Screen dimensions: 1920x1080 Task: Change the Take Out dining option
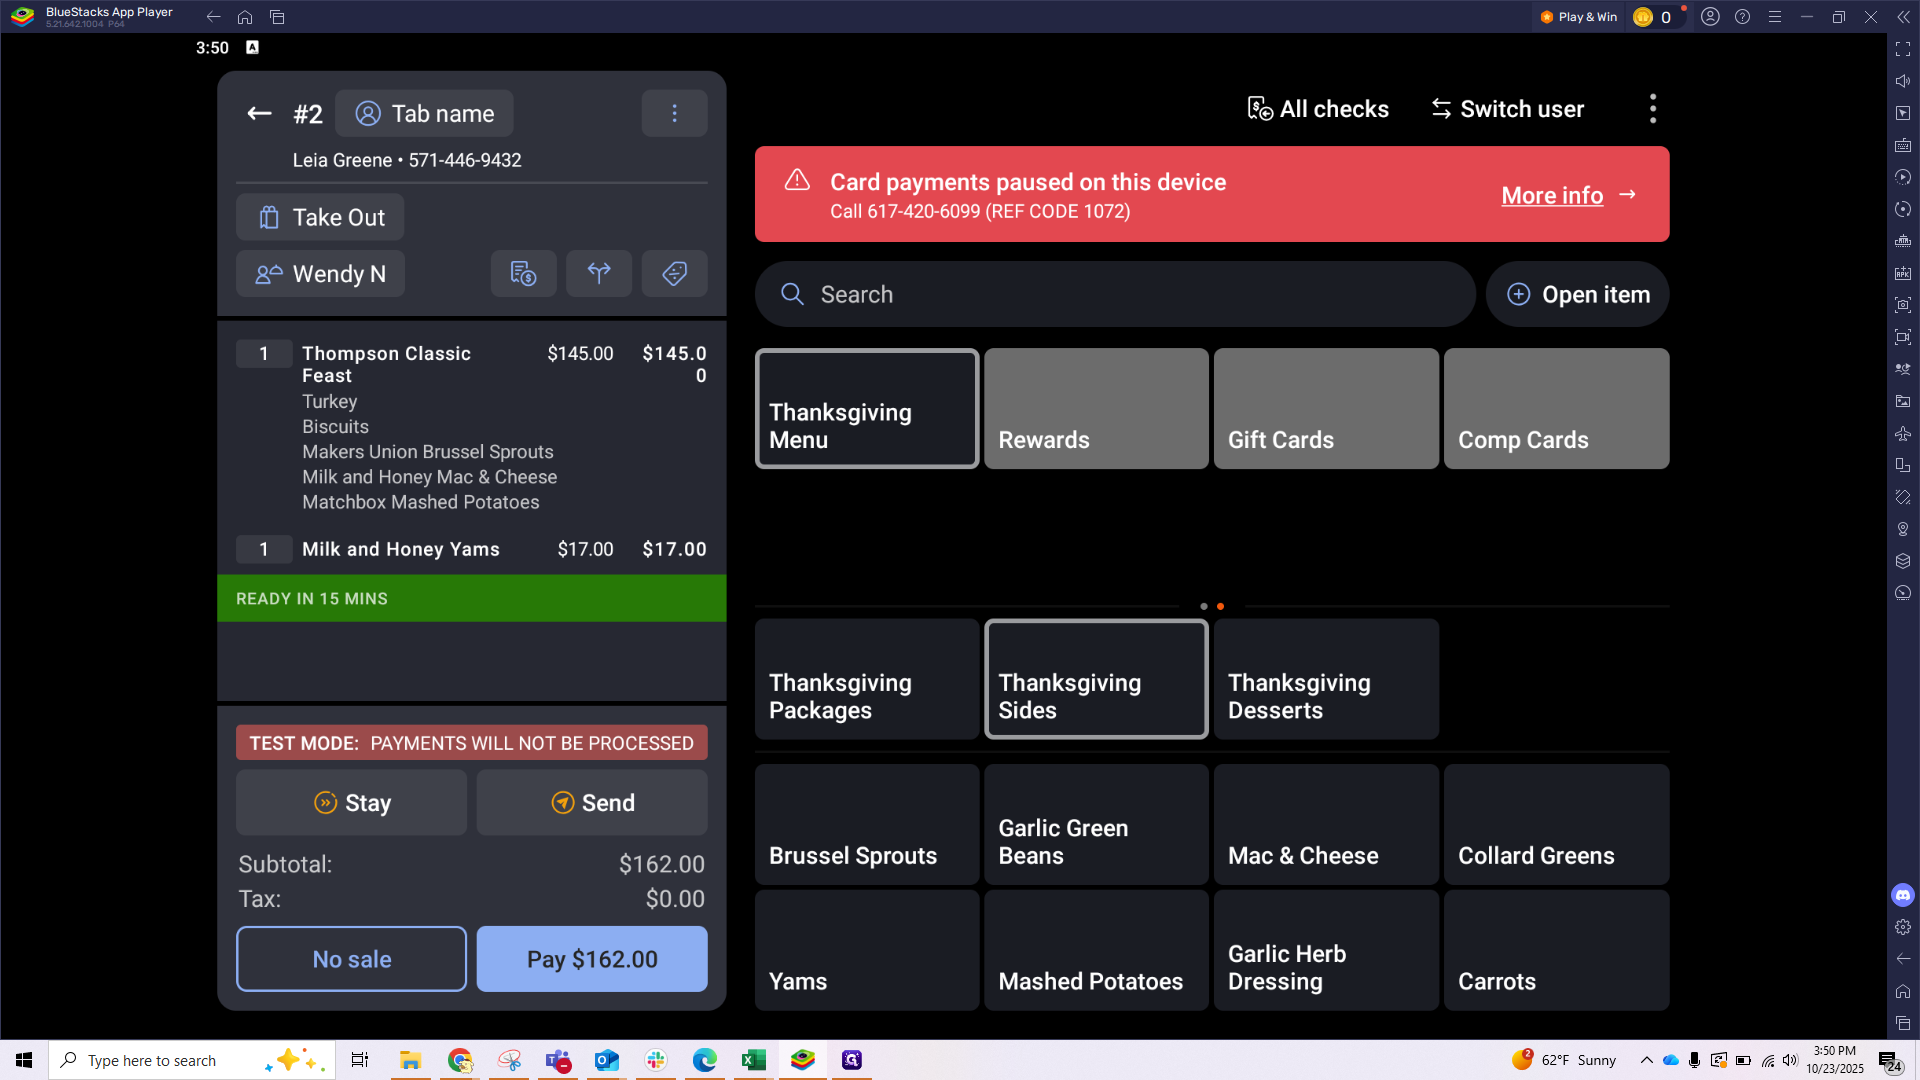click(x=320, y=217)
